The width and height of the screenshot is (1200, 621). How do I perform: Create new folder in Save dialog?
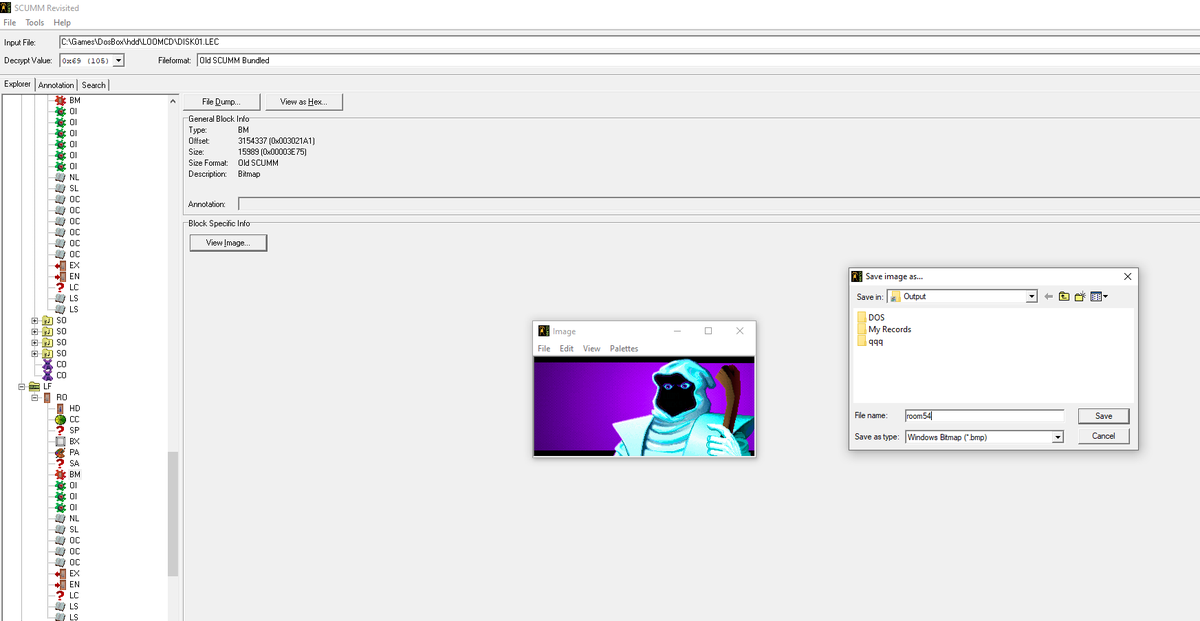pyautogui.click(x=1080, y=296)
